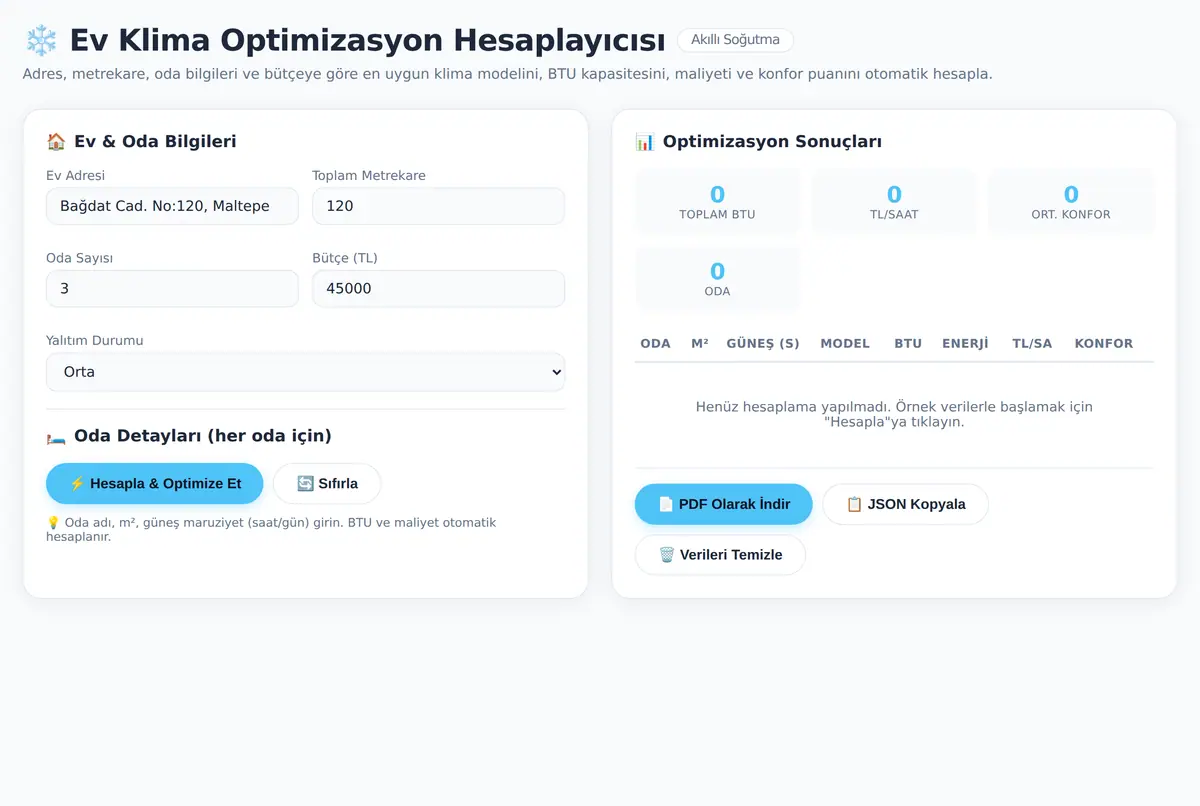The width and height of the screenshot is (1200, 806).
Task: Click Hesapla & Optimize Et button
Action: tap(154, 483)
